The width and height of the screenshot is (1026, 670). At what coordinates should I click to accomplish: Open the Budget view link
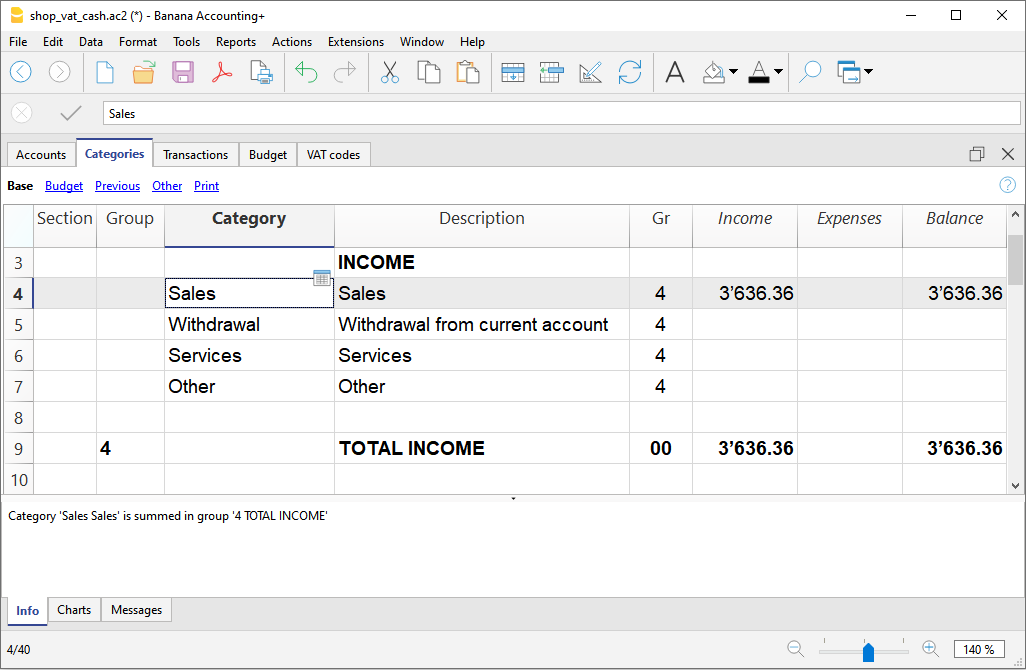[x=63, y=186]
